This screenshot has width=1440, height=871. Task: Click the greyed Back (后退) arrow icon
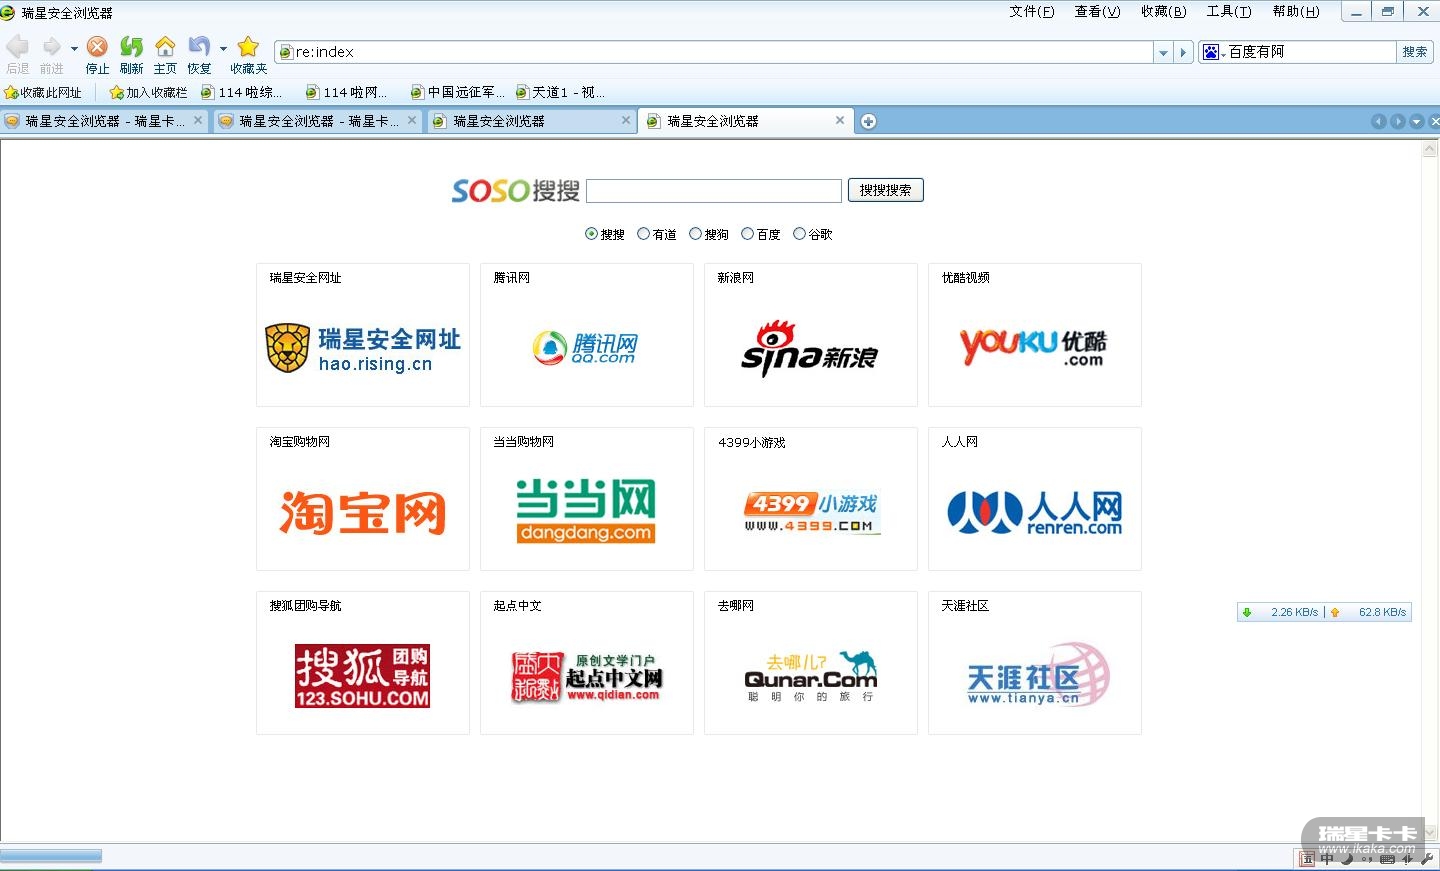[17, 46]
